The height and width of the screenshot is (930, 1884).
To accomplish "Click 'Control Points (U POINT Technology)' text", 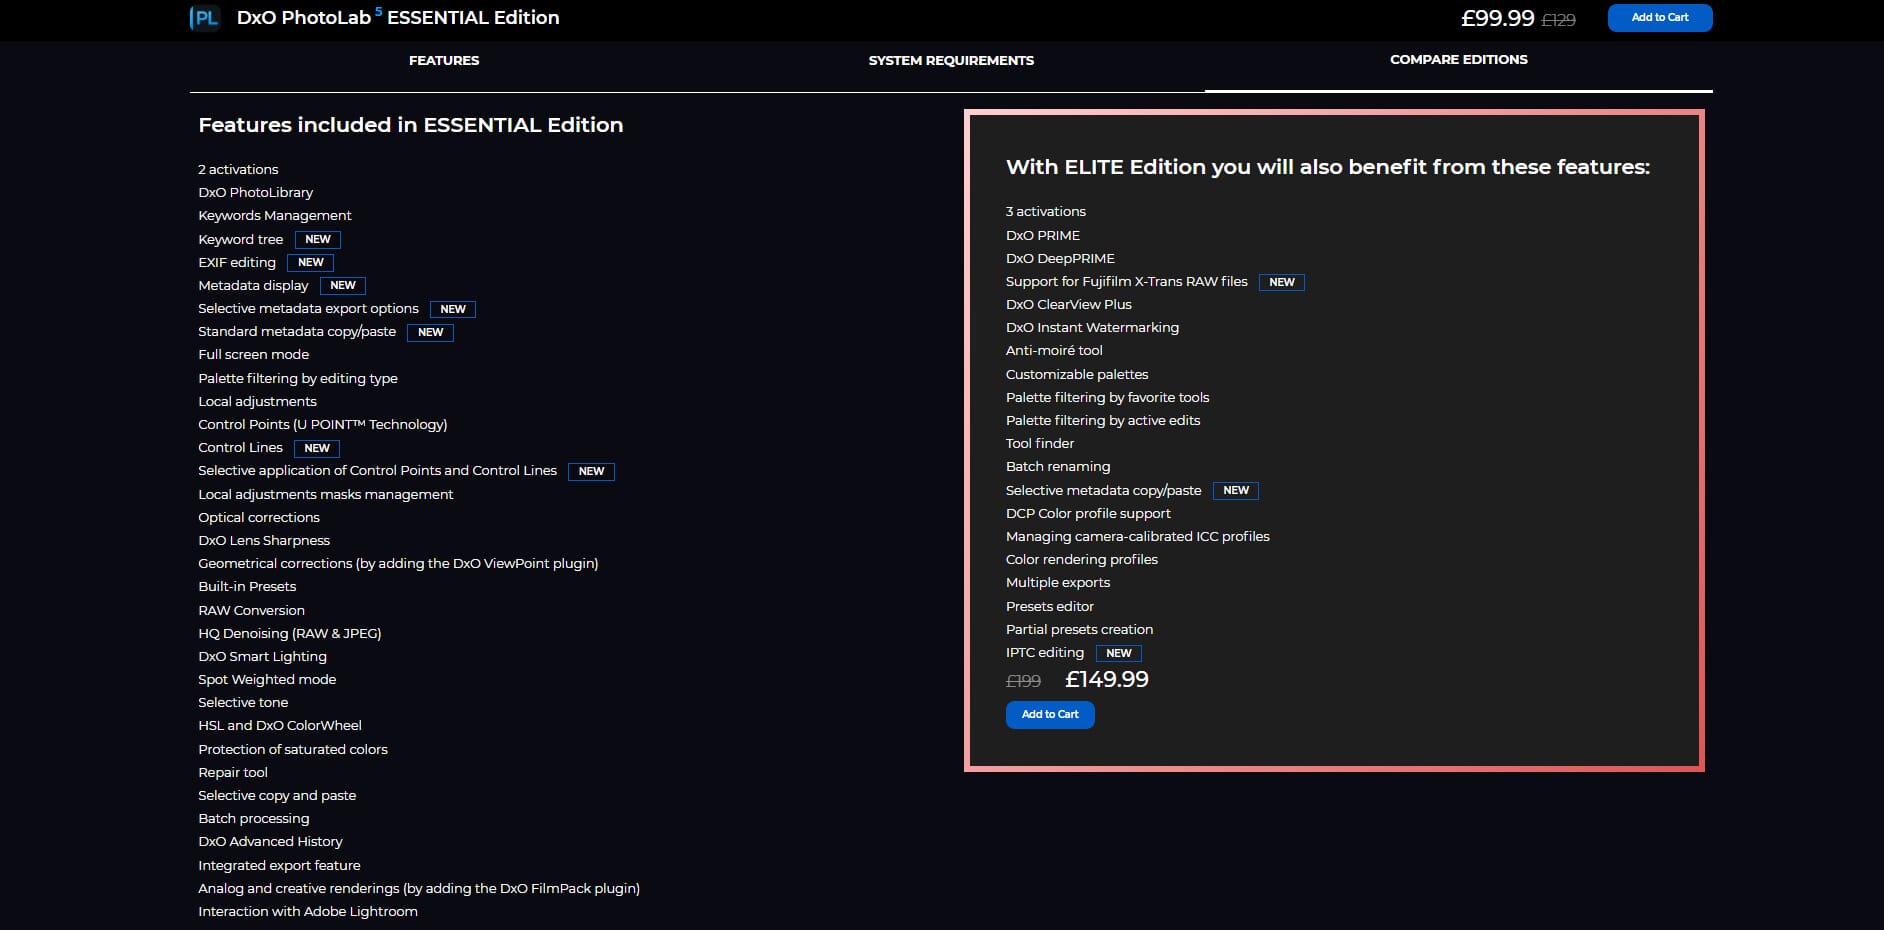I will 323,425.
